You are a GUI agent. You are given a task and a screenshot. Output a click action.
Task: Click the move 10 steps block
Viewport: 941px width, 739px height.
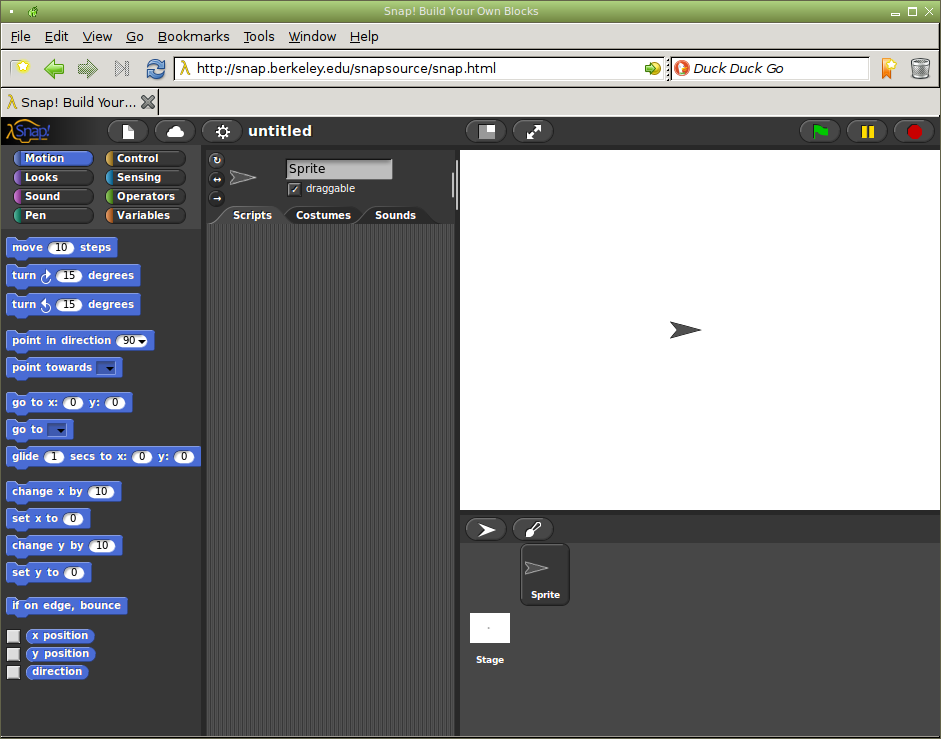[x=61, y=248]
